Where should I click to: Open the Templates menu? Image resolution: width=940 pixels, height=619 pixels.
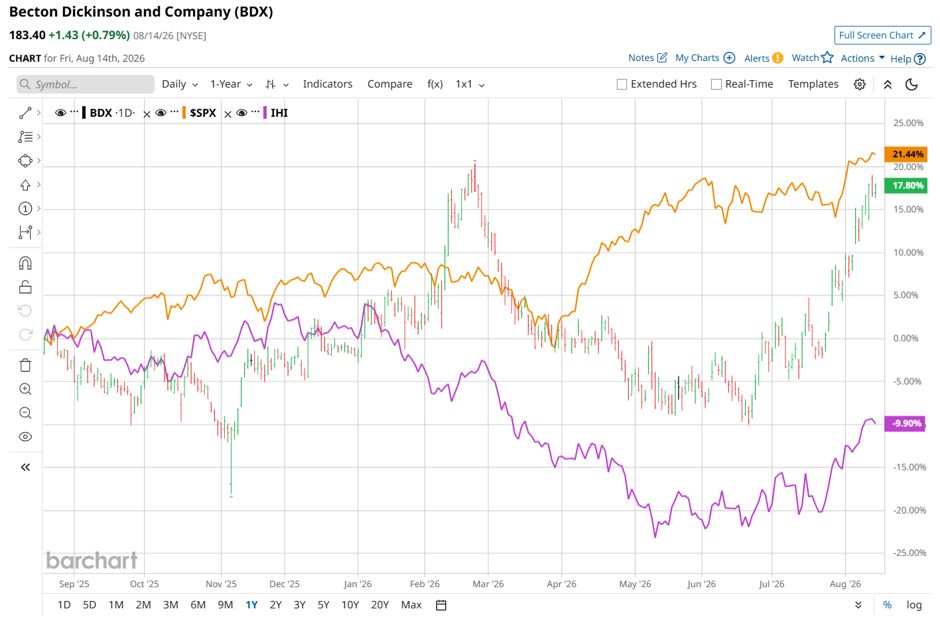(x=813, y=84)
